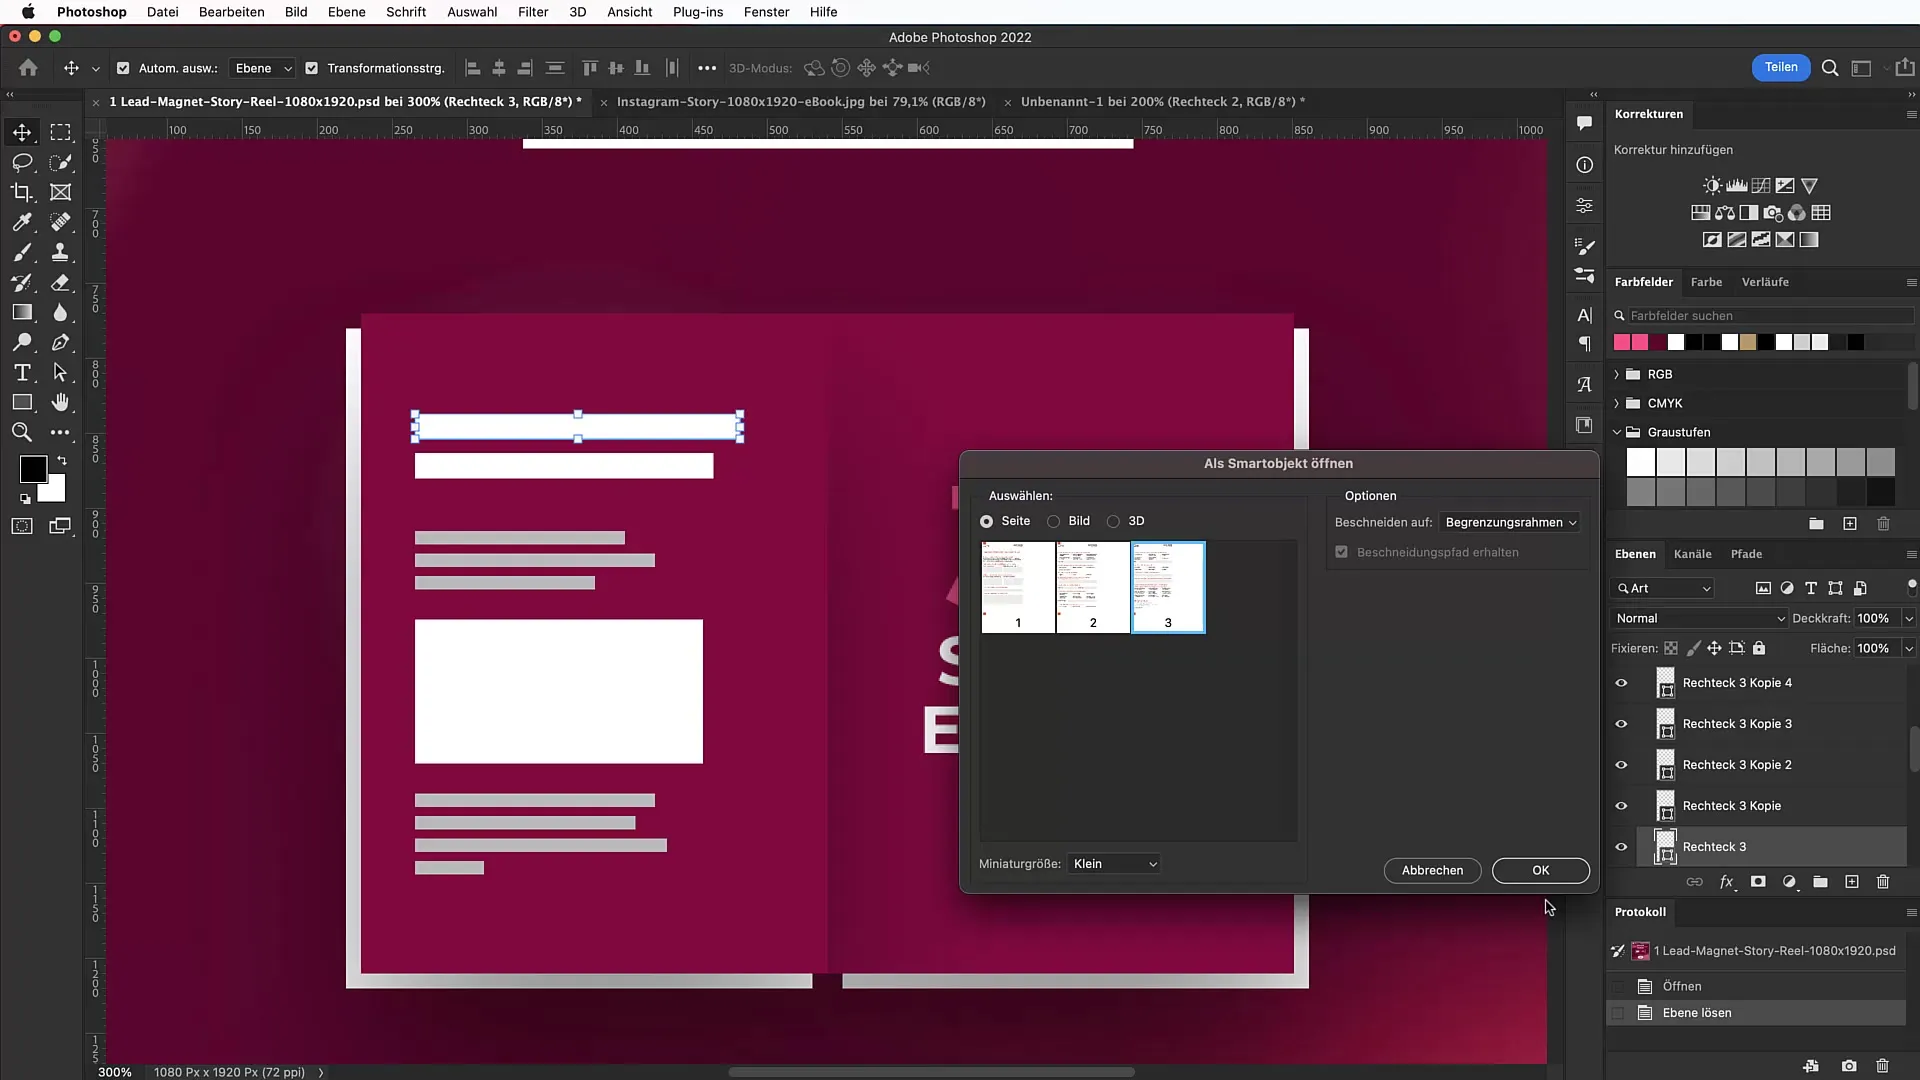Hide the Rechteck 3 layer
Viewport: 1920px width, 1080px height.
[x=1621, y=847]
